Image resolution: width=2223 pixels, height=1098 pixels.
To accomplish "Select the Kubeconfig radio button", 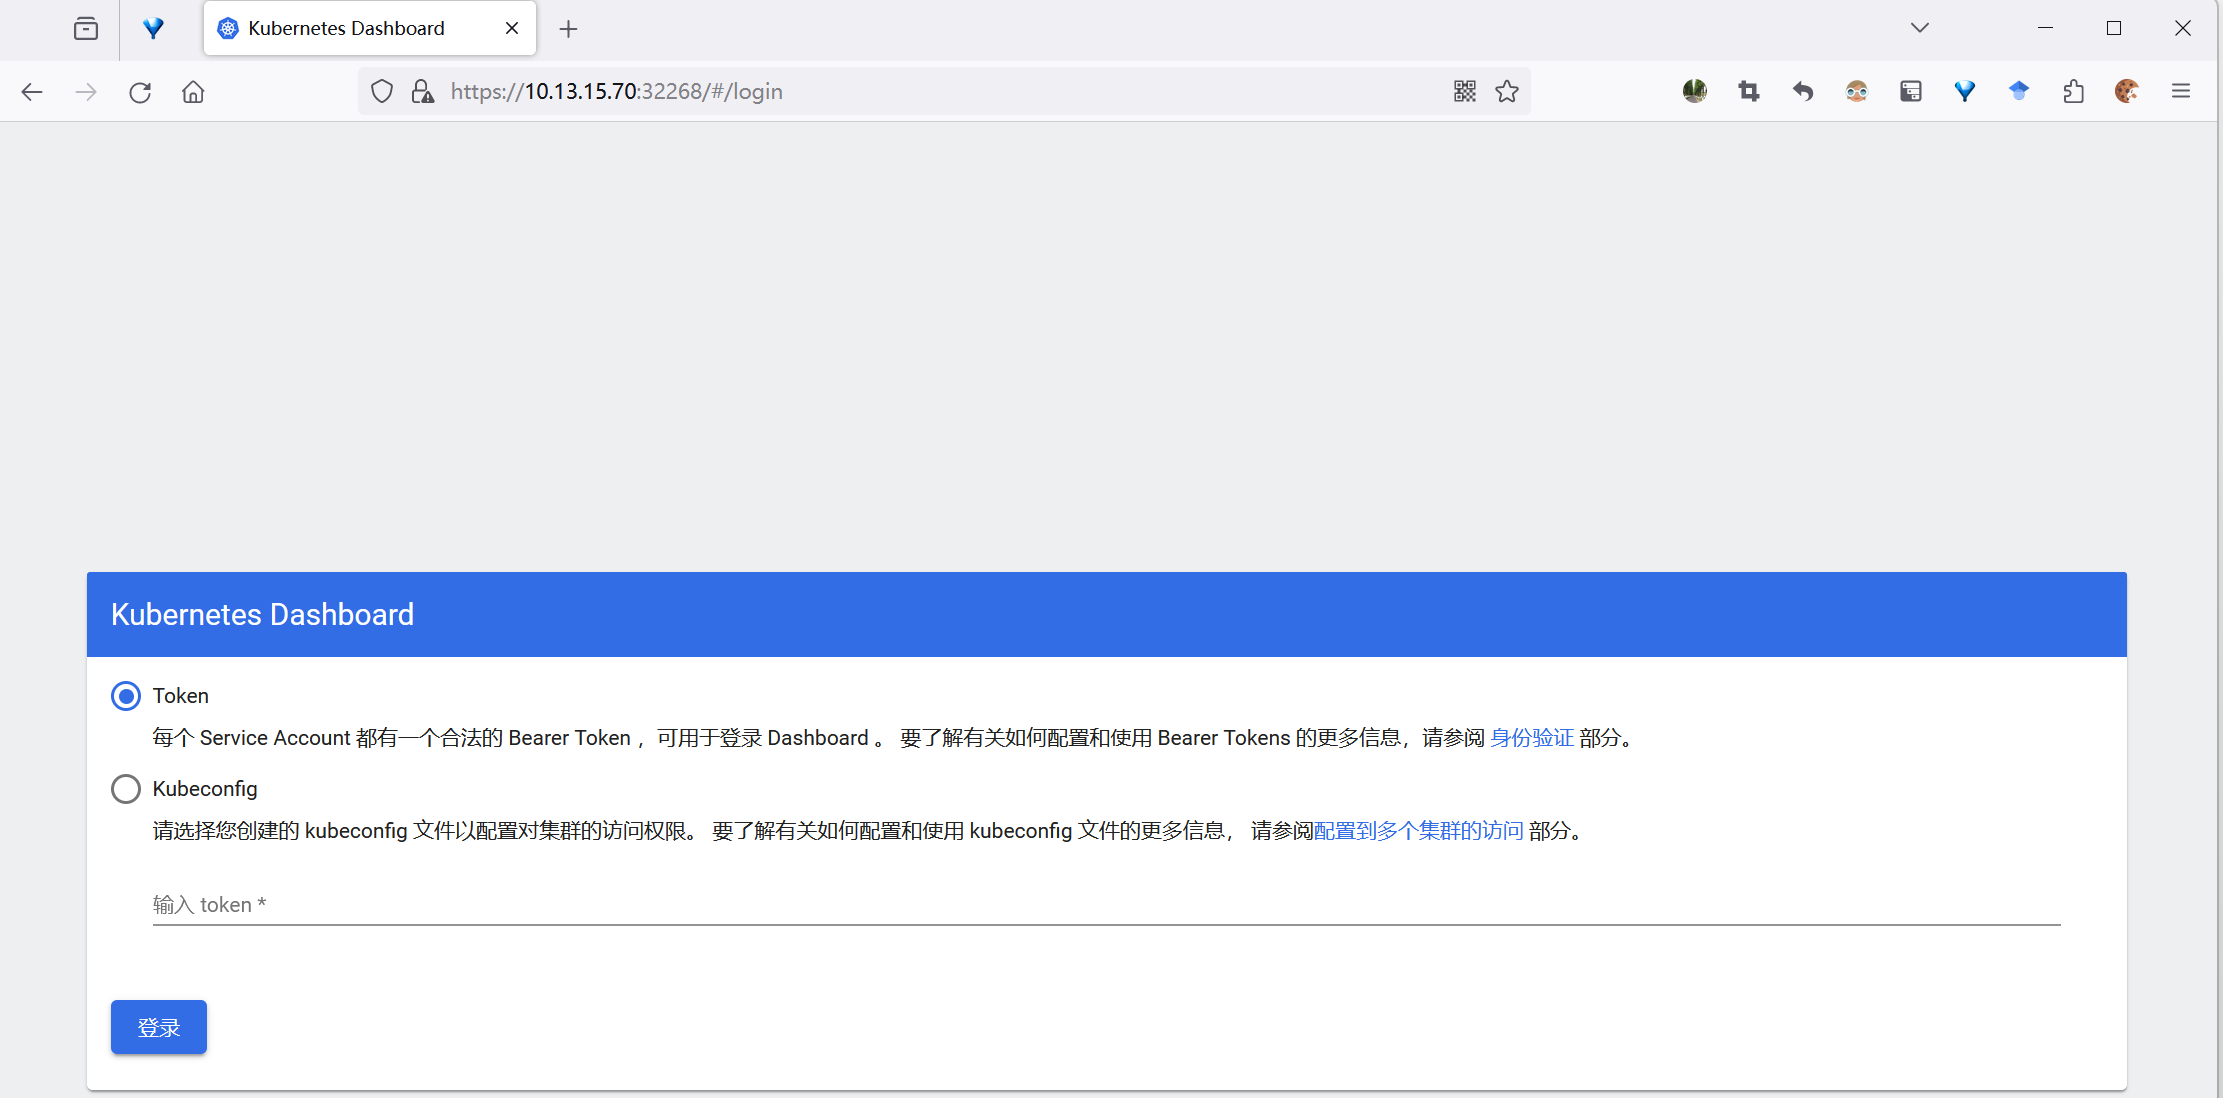I will point(126,789).
